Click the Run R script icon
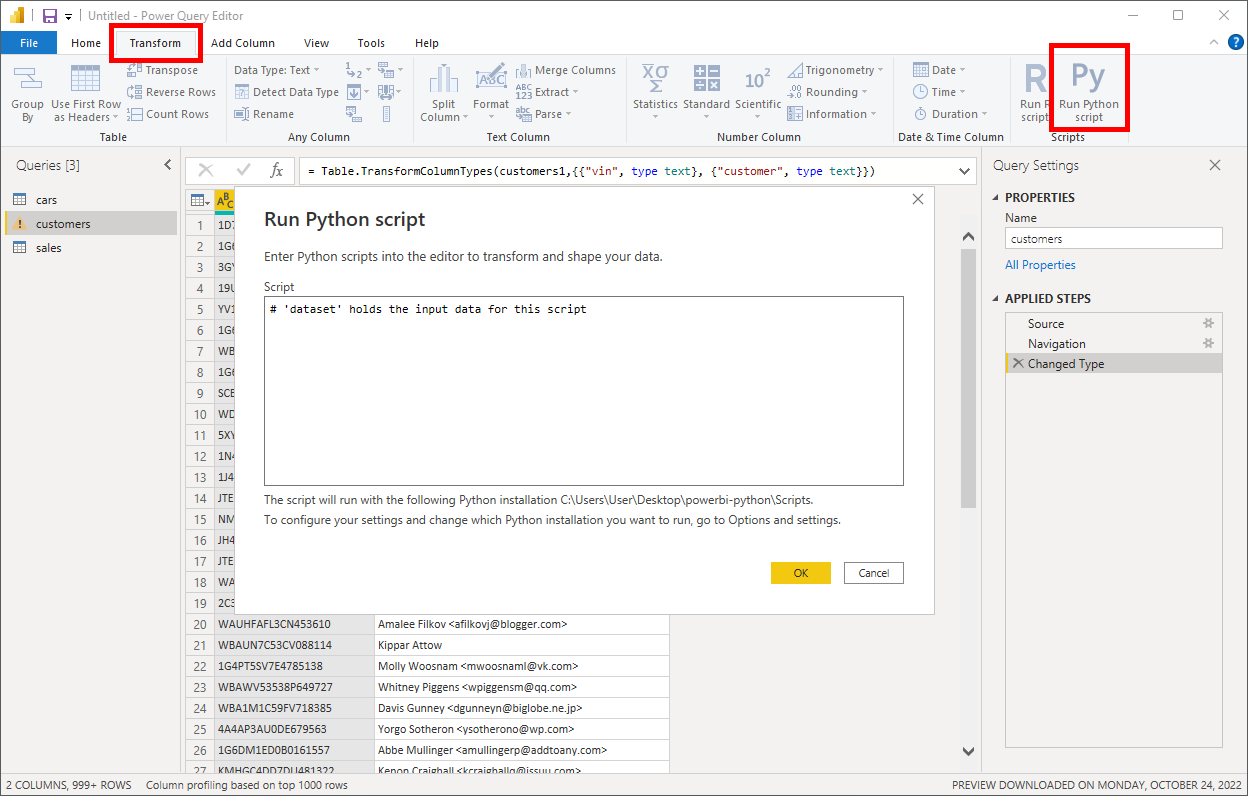 [x=1034, y=90]
